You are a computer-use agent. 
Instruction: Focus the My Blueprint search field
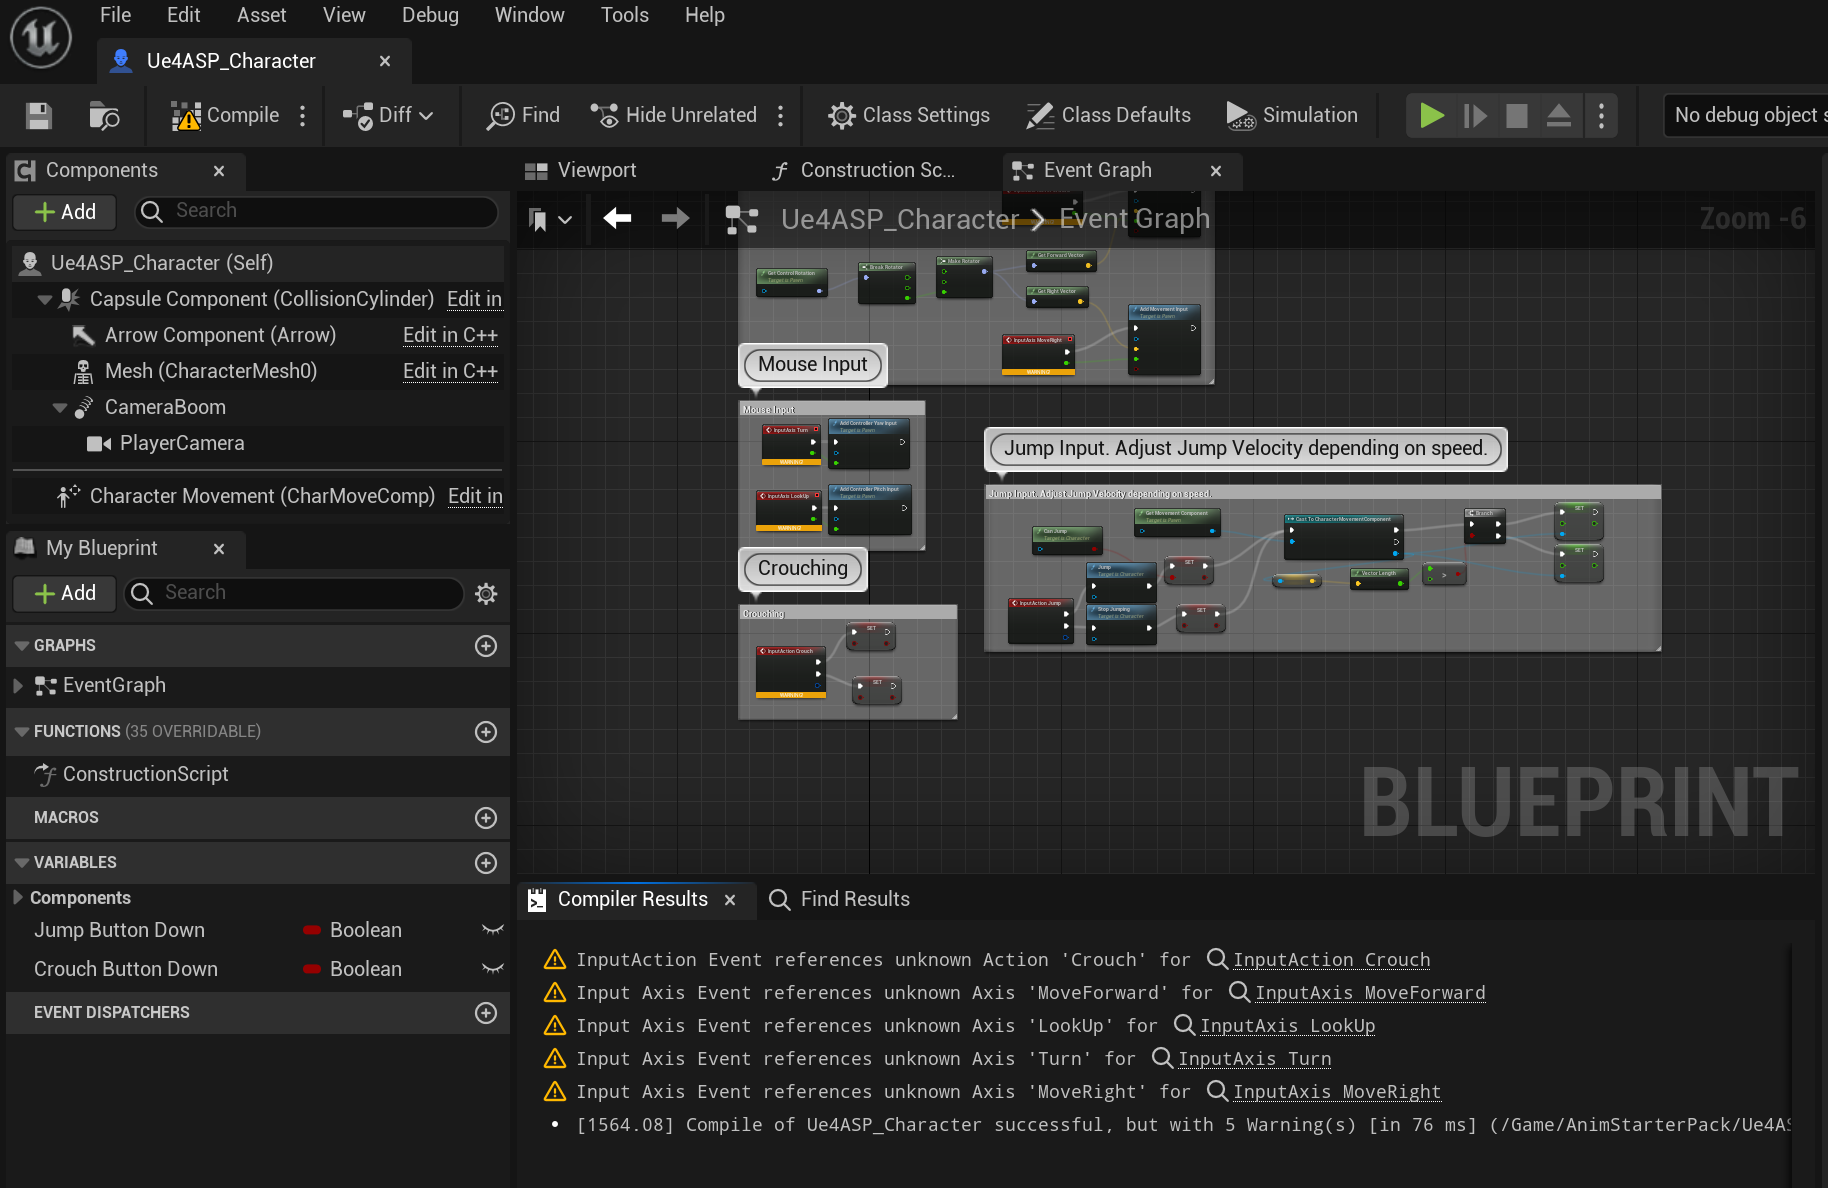point(294,593)
